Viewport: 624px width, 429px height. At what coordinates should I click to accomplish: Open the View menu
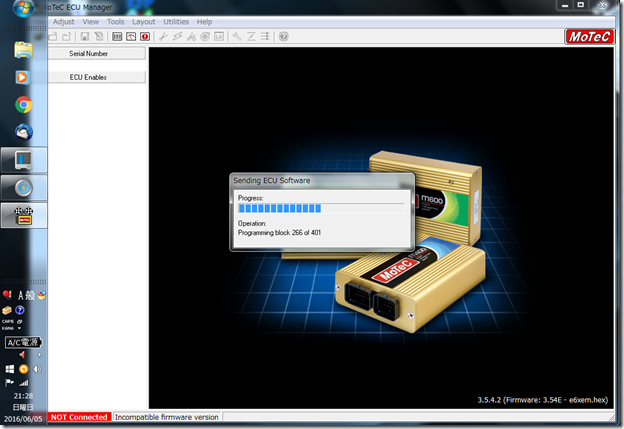(90, 22)
